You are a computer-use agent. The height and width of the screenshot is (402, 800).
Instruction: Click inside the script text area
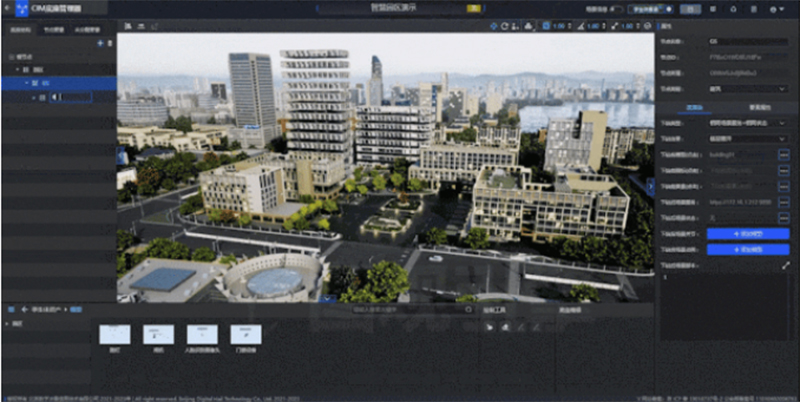[x=725, y=306]
